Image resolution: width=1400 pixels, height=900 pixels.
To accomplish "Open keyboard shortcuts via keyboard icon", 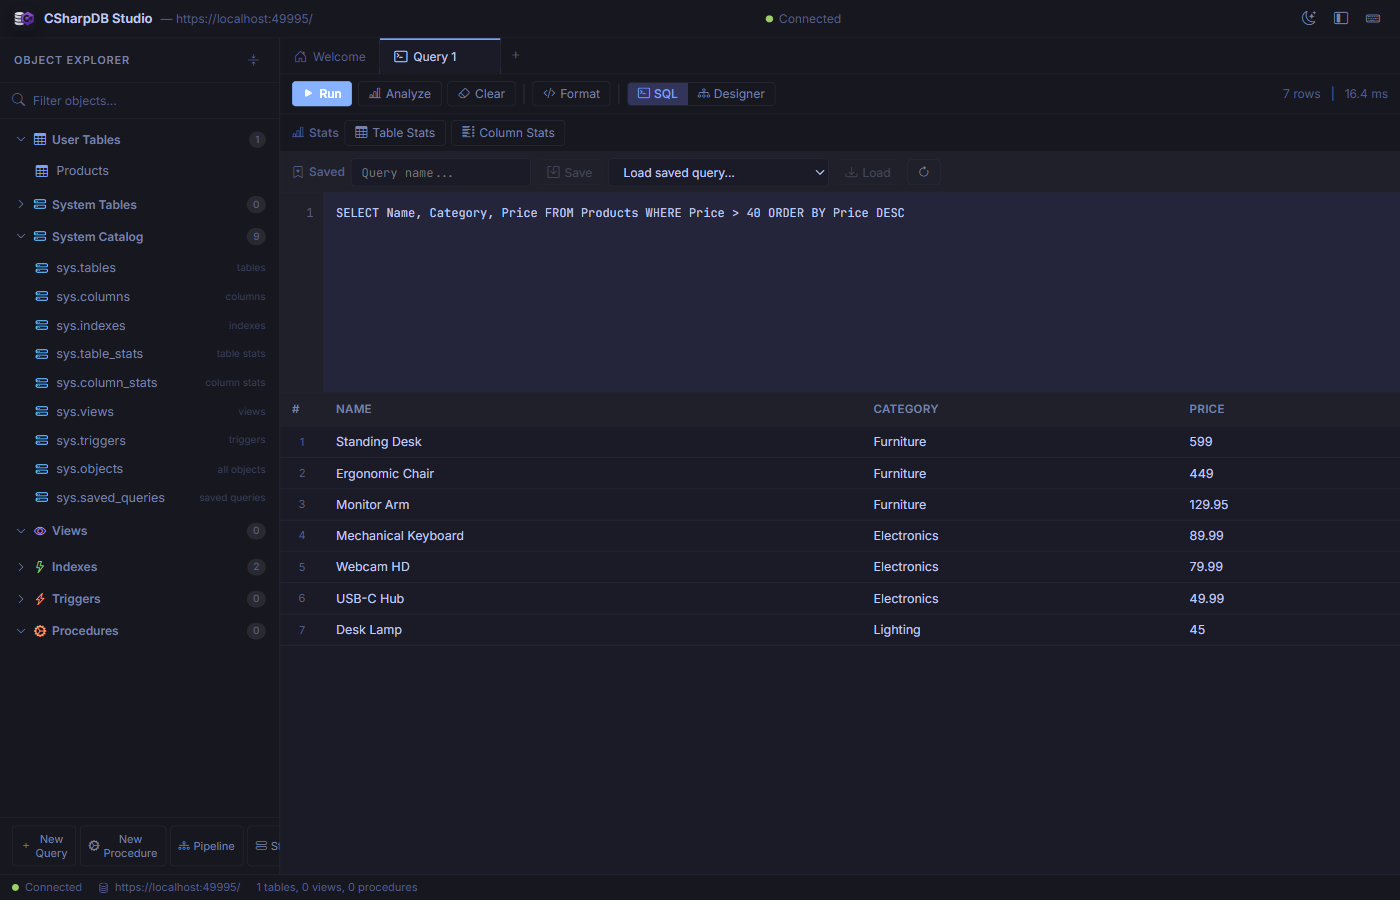I will click(x=1372, y=18).
